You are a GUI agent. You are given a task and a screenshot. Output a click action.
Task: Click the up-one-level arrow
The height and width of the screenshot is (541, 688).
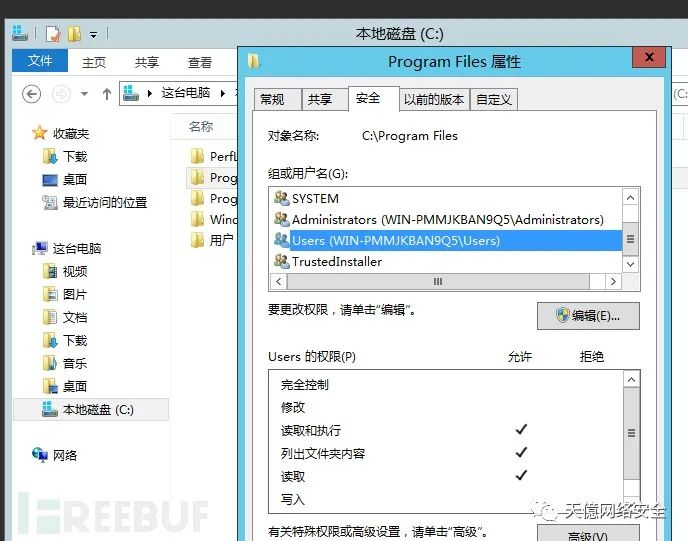coord(107,94)
